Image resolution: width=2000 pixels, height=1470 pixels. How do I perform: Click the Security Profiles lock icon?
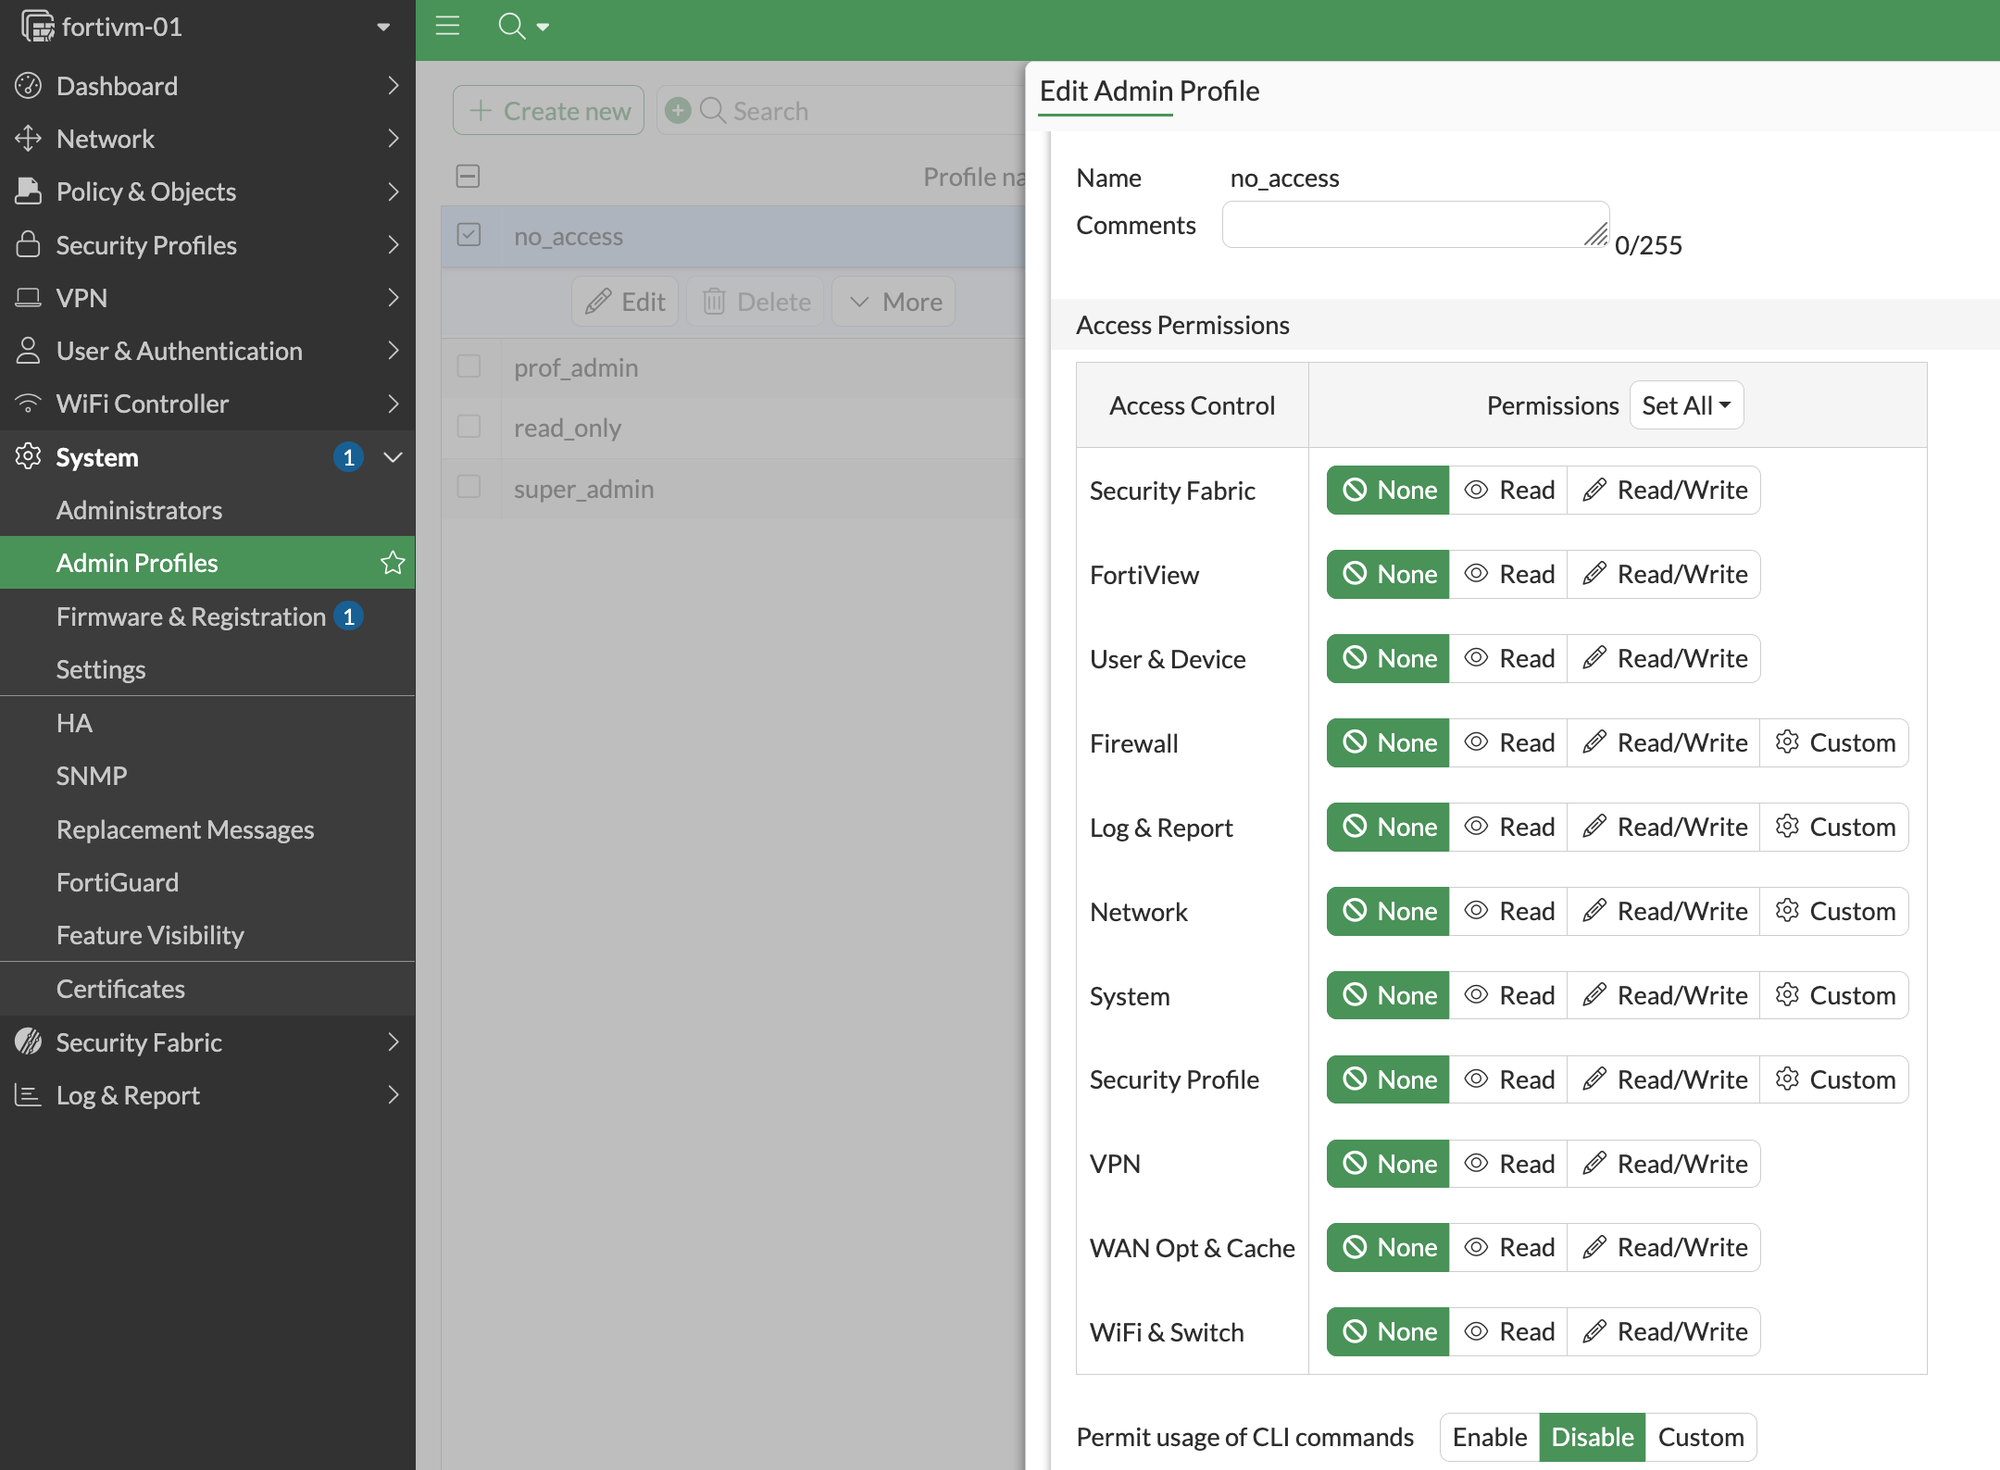[x=28, y=245]
